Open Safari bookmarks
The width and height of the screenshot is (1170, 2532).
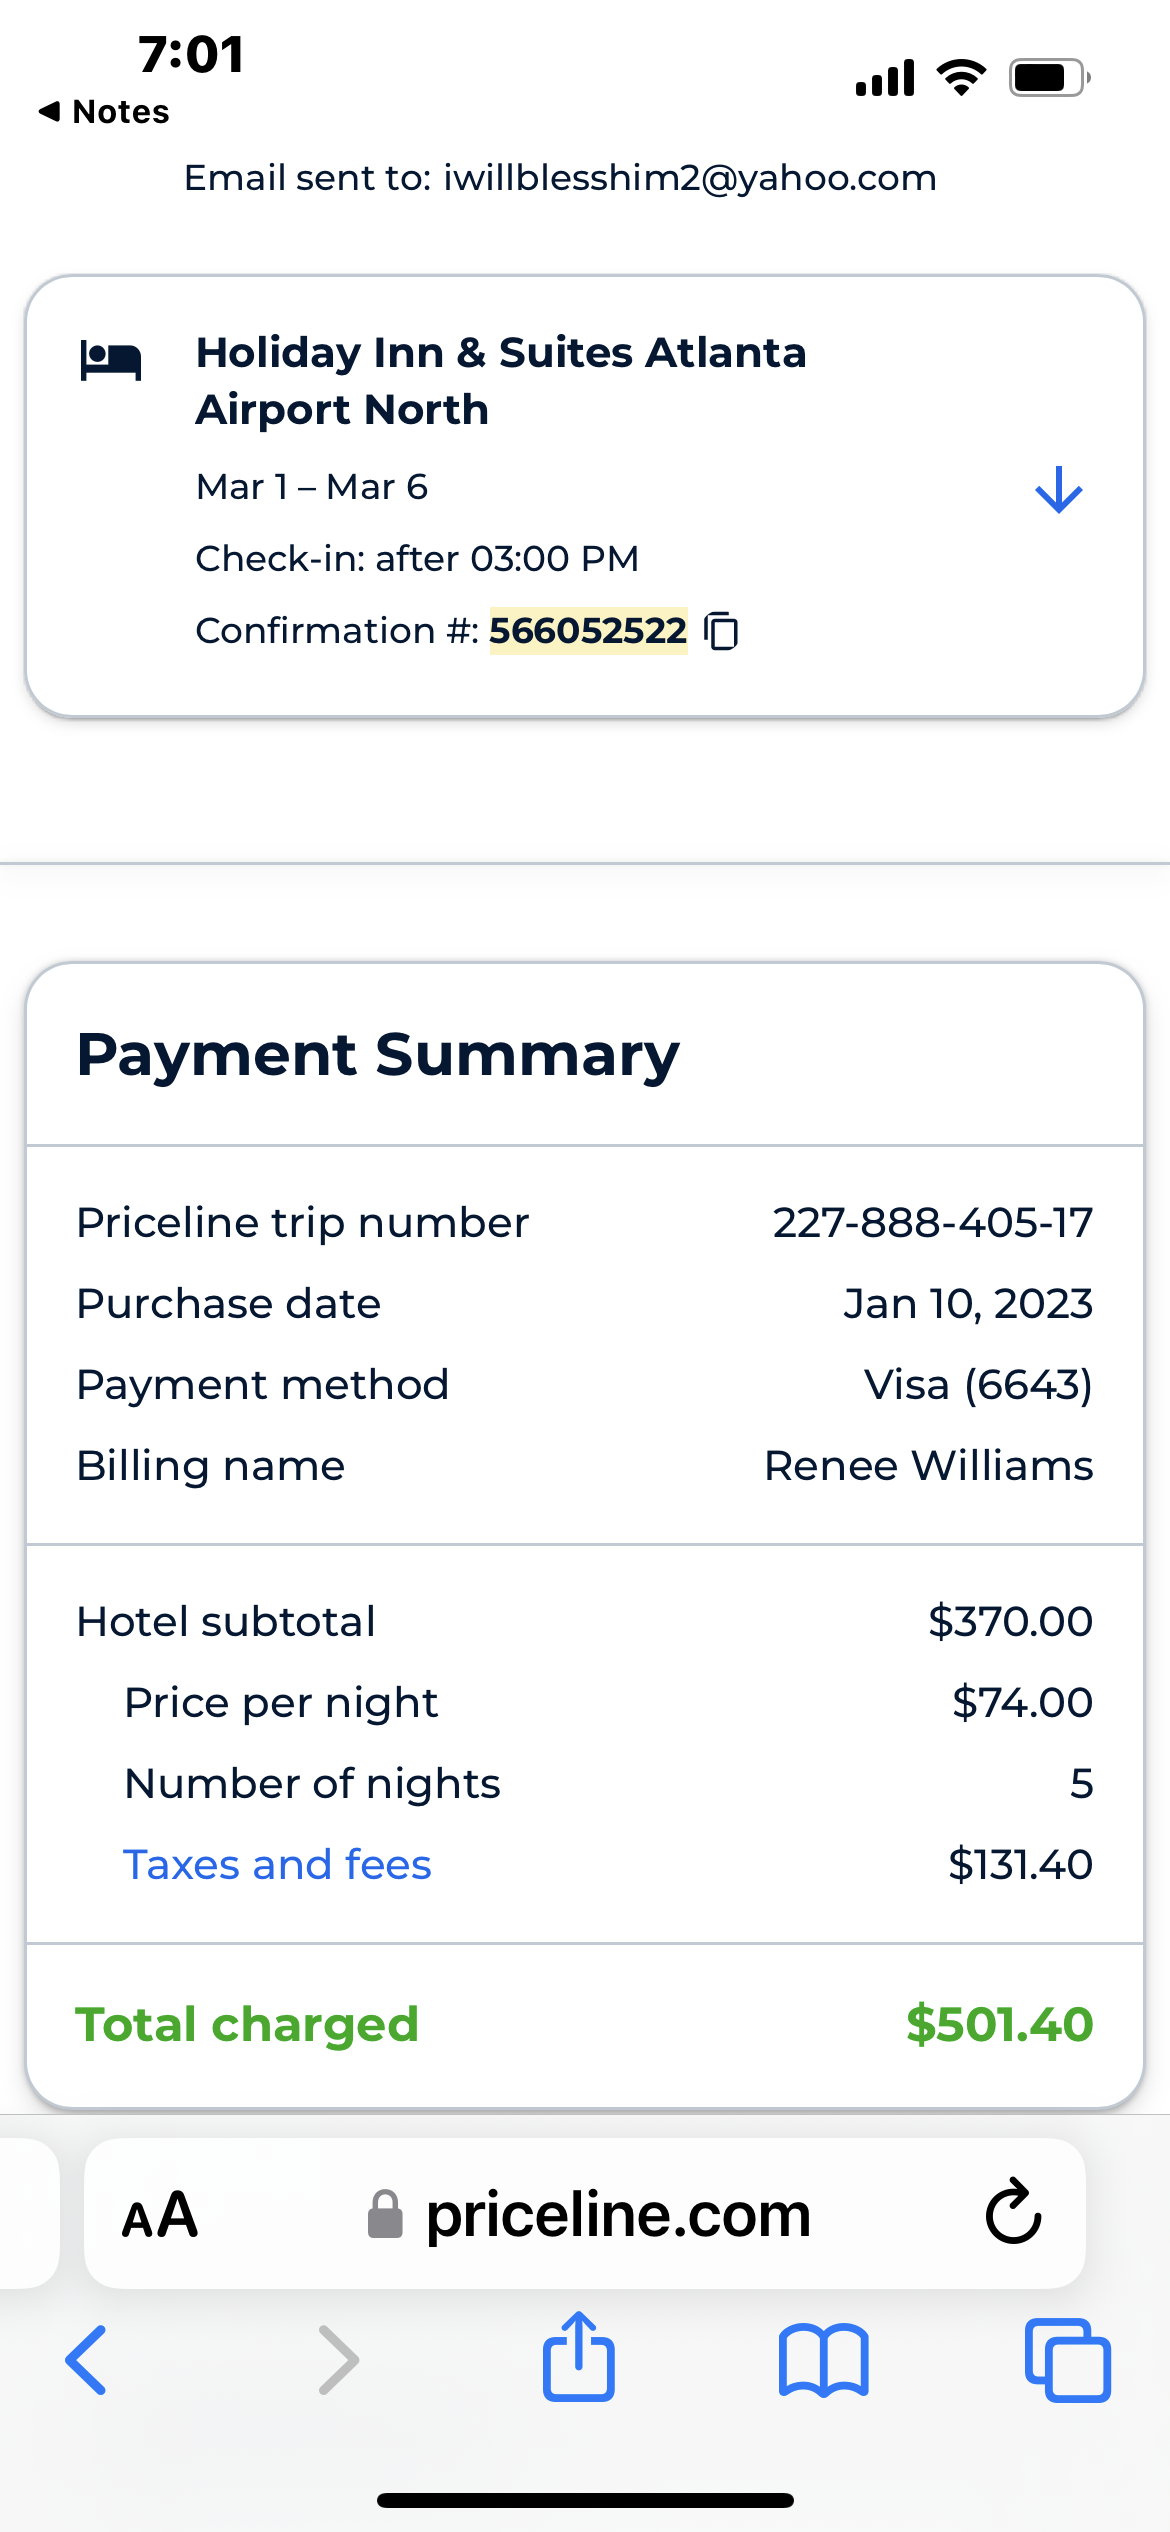(823, 2360)
